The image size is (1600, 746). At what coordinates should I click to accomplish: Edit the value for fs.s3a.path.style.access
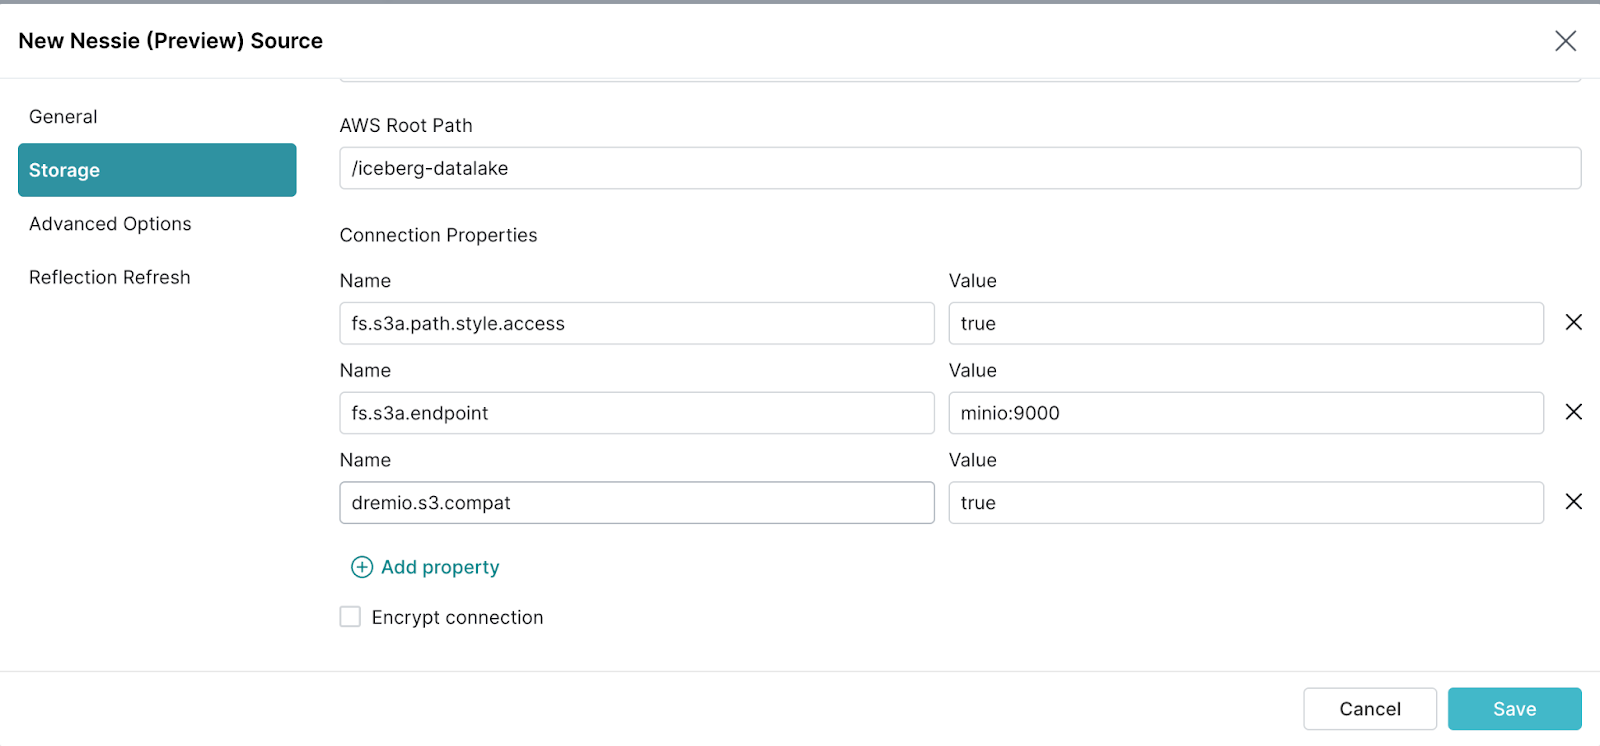(x=1245, y=323)
